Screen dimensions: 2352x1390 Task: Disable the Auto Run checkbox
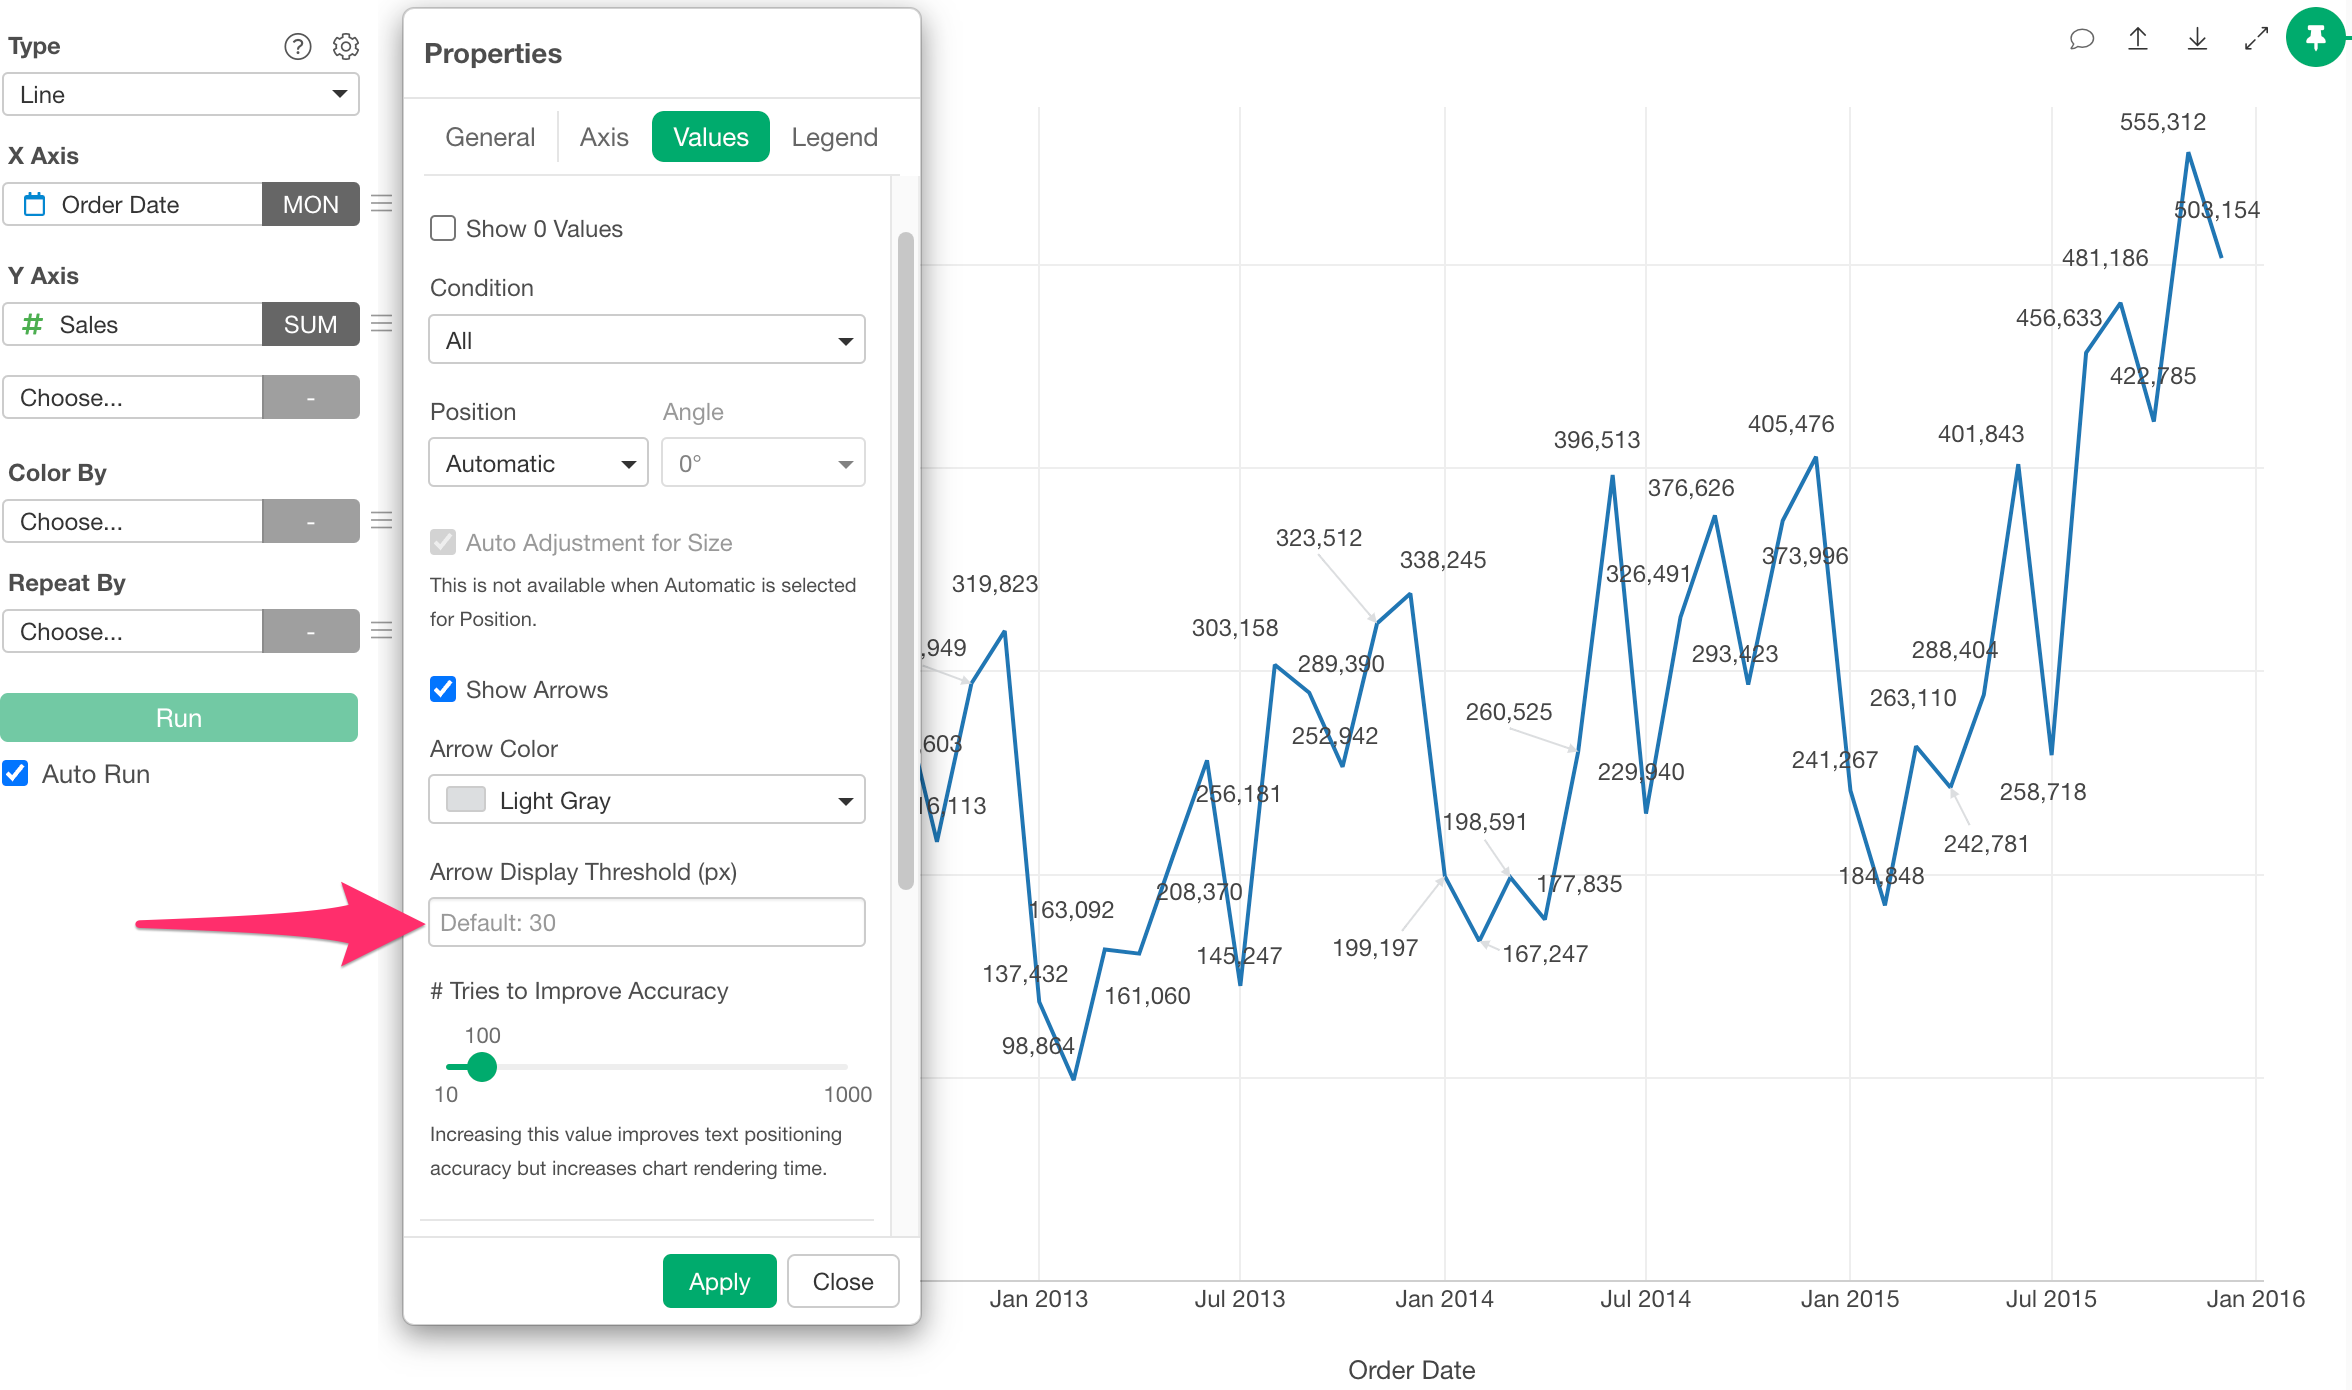click(x=15, y=773)
